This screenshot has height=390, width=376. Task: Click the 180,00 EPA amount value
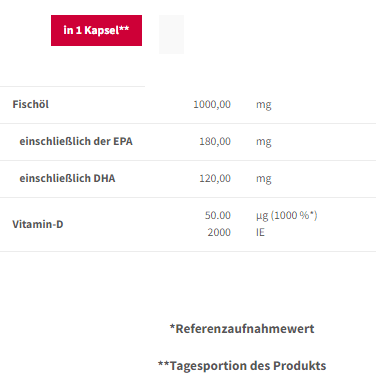(215, 141)
